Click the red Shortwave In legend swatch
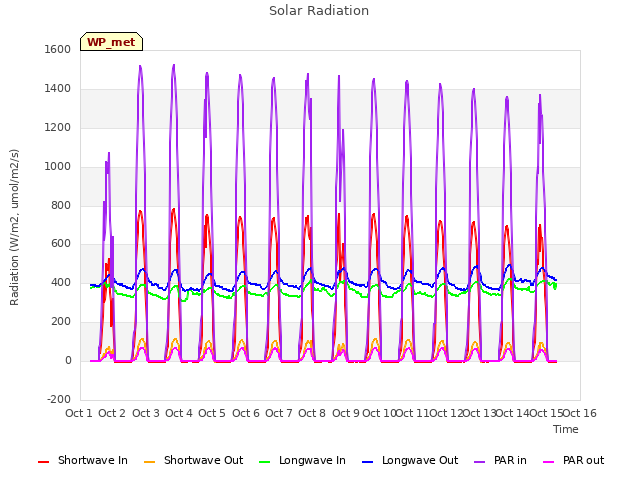 (43, 462)
